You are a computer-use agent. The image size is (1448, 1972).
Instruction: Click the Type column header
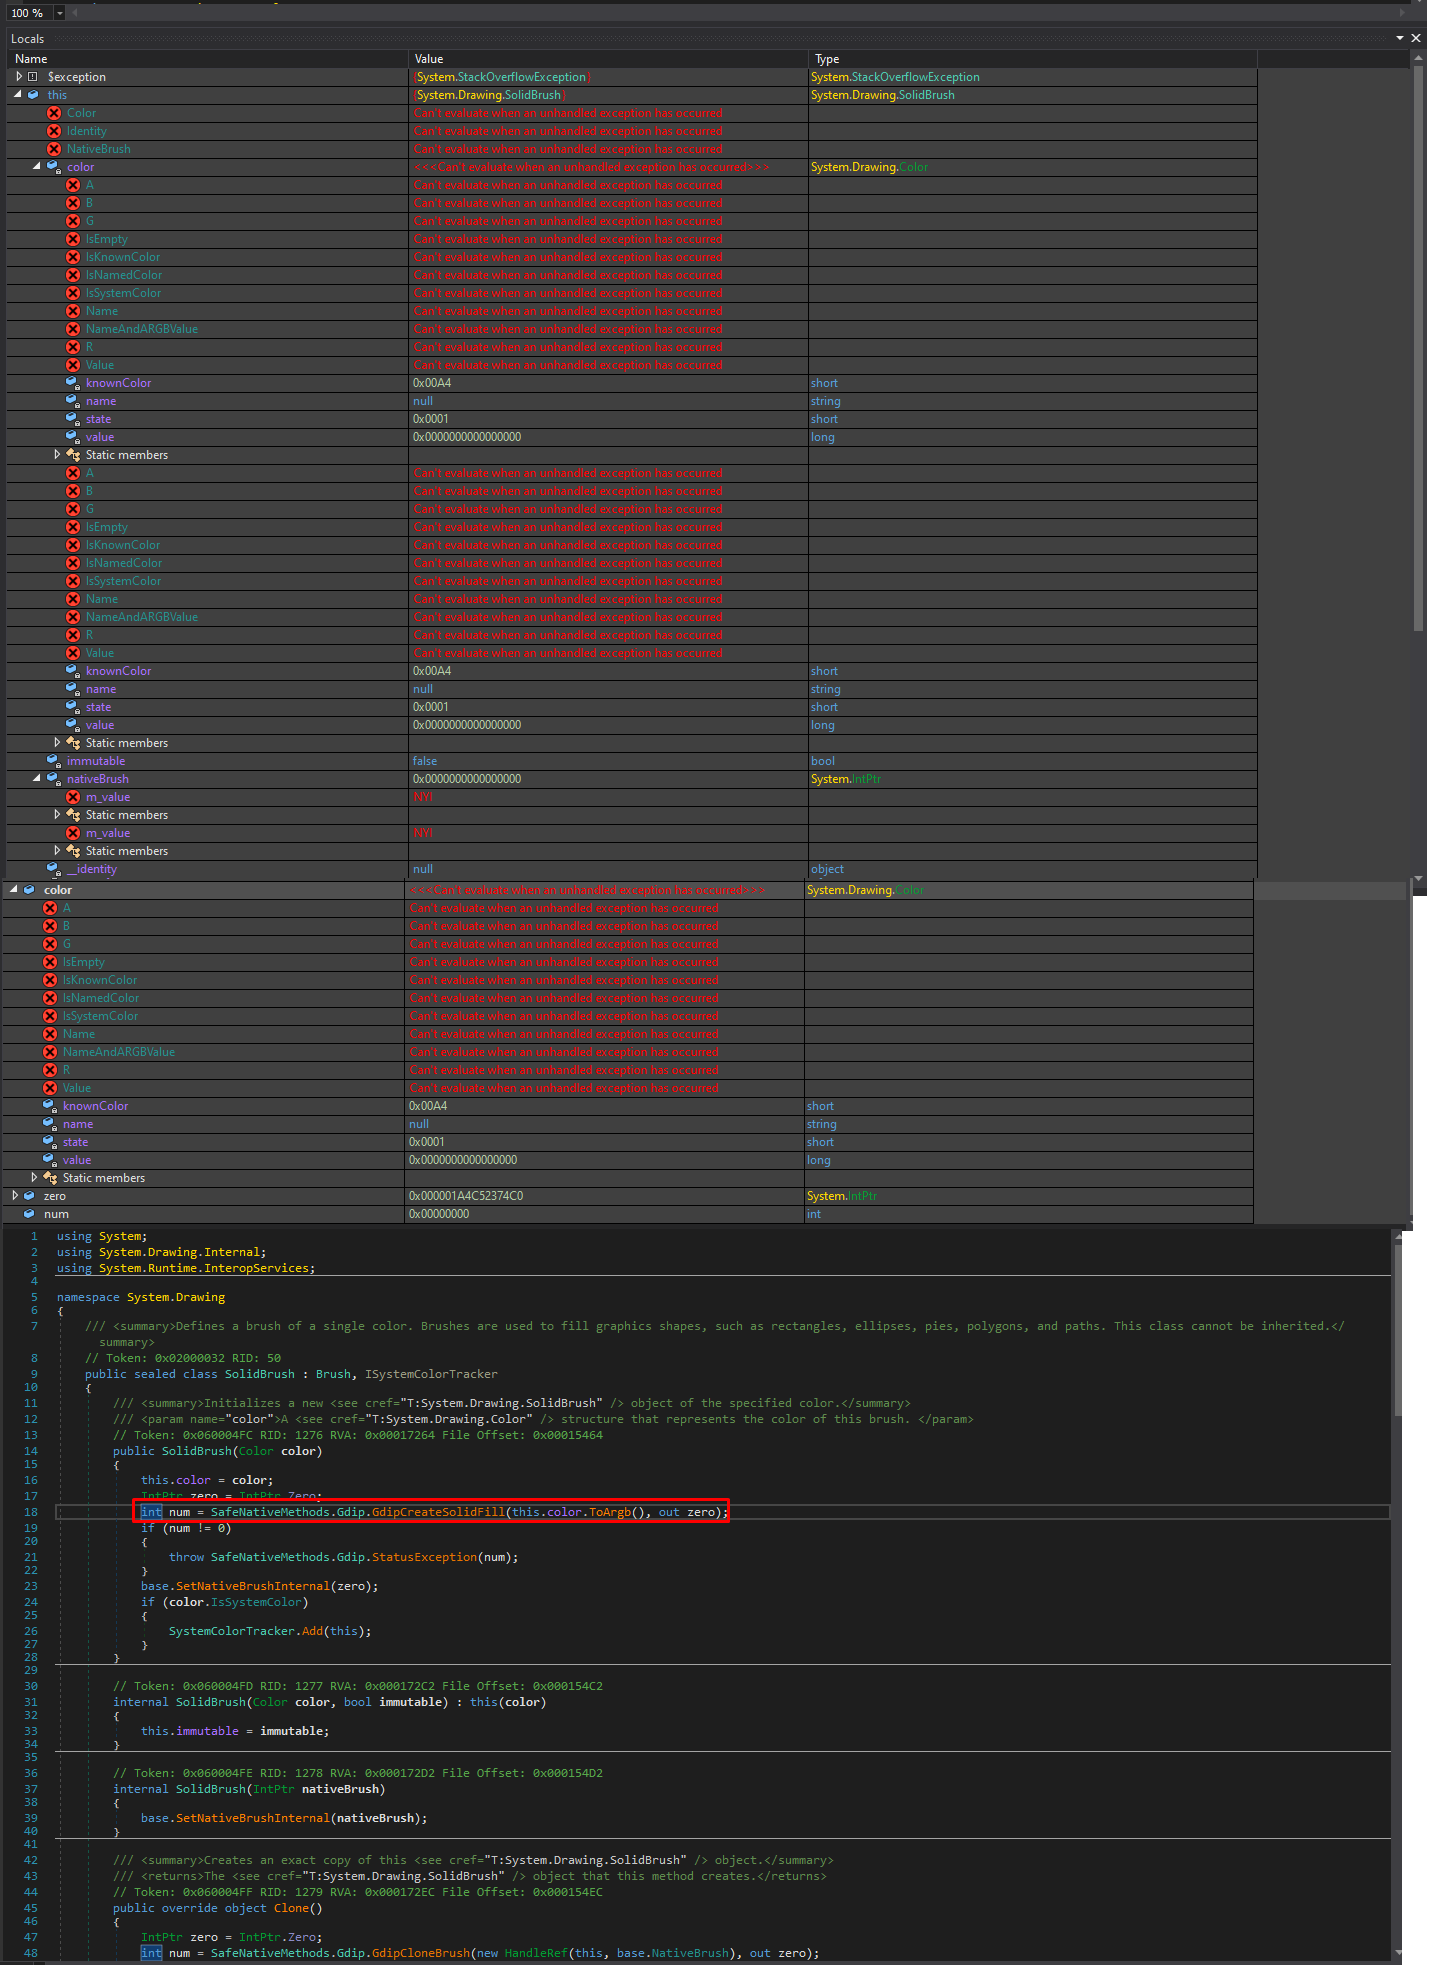827,59
